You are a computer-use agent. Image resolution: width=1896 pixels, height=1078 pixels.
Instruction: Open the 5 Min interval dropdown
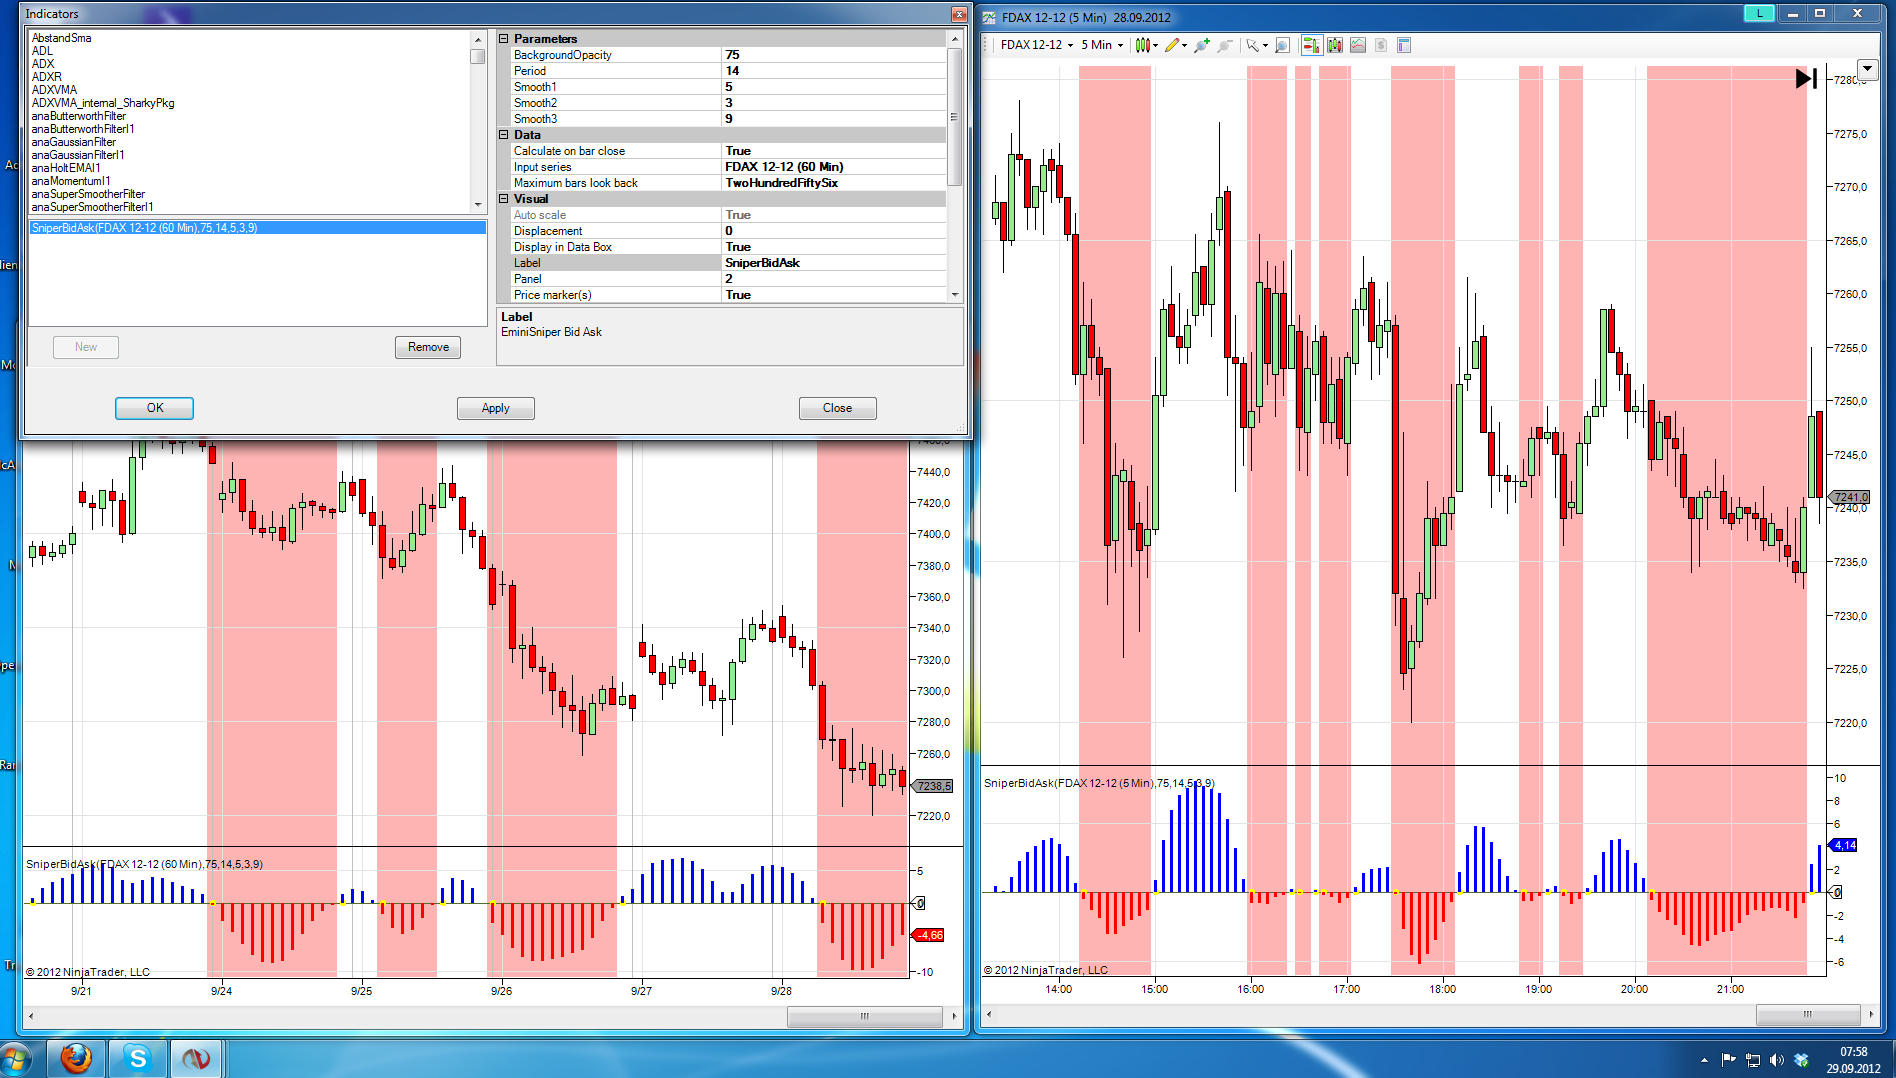point(1102,45)
